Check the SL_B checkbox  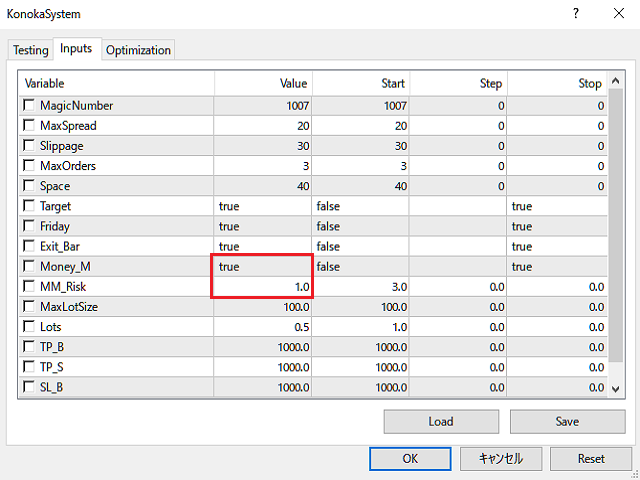(29, 387)
